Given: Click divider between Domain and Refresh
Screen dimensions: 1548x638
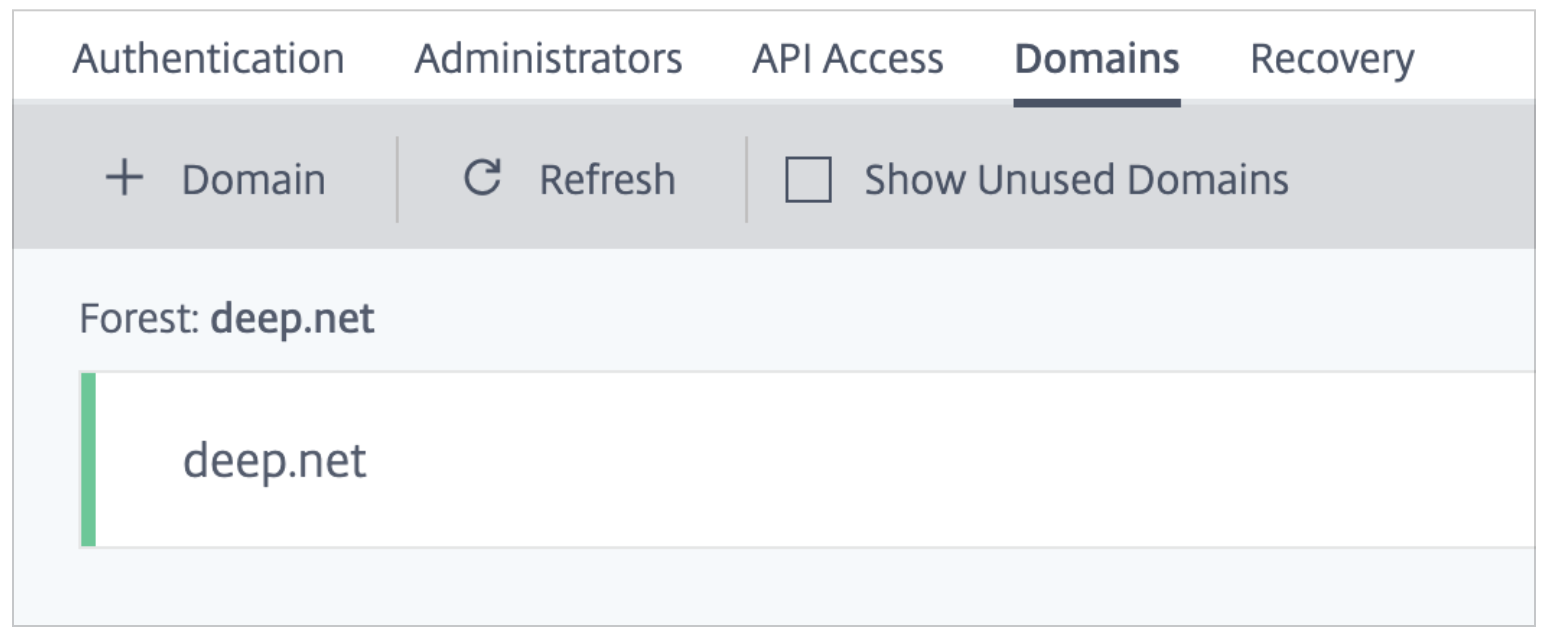Looking at the screenshot, I should (397, 180).
